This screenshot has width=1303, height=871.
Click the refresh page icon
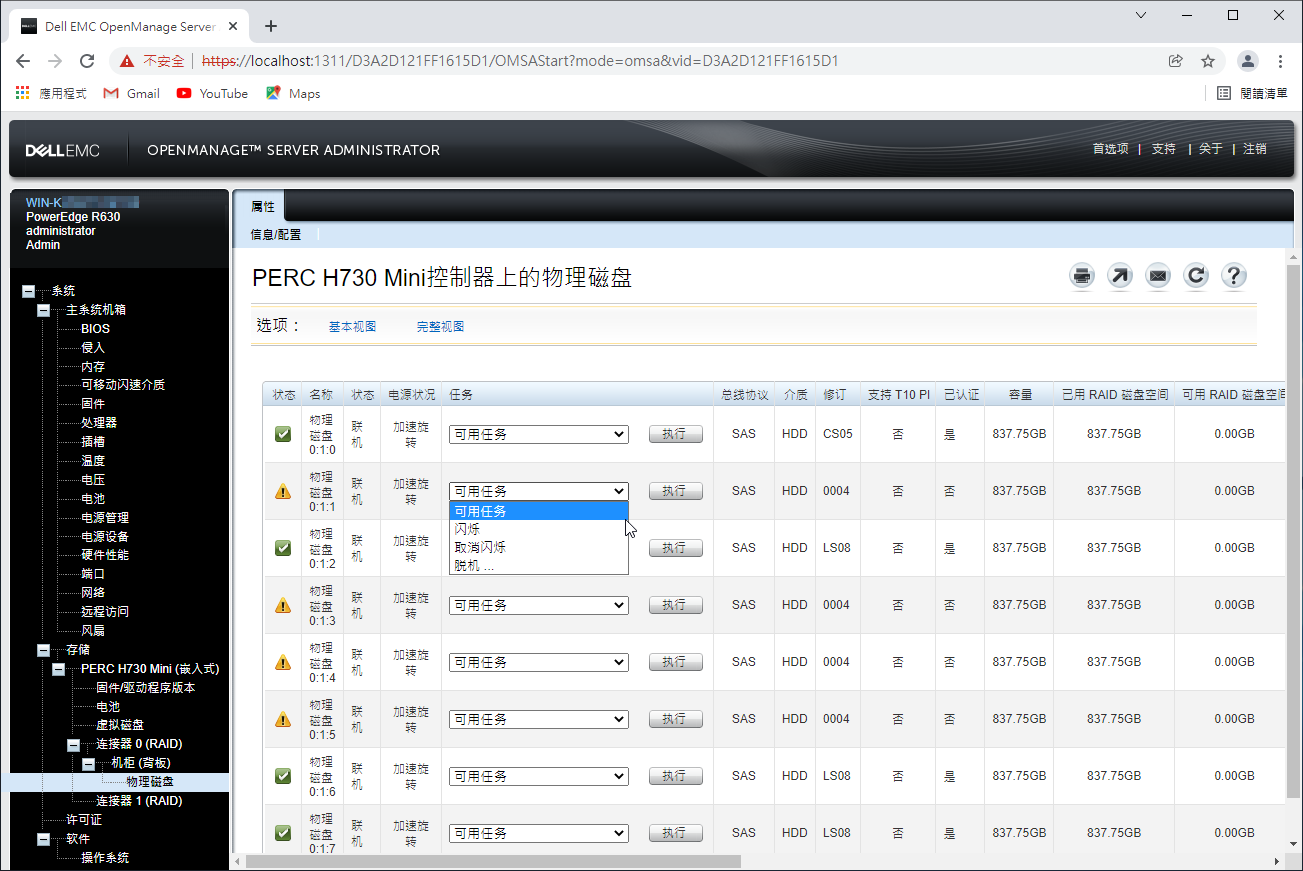tap(1196, 276)
